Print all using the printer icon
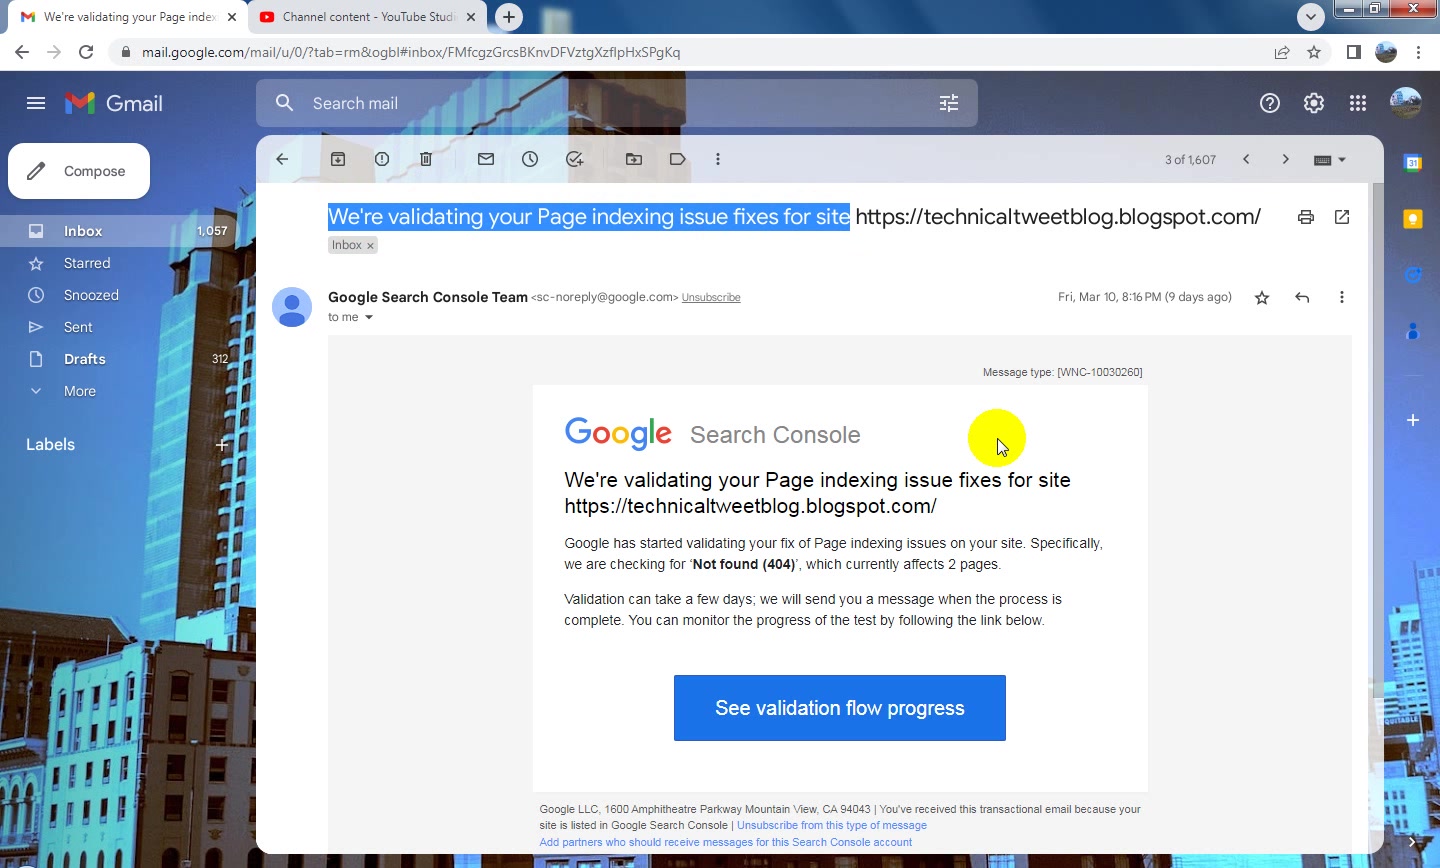The height and width of the screenshot is (868, 1440). pyautogui.click(x=1306, y=217)
